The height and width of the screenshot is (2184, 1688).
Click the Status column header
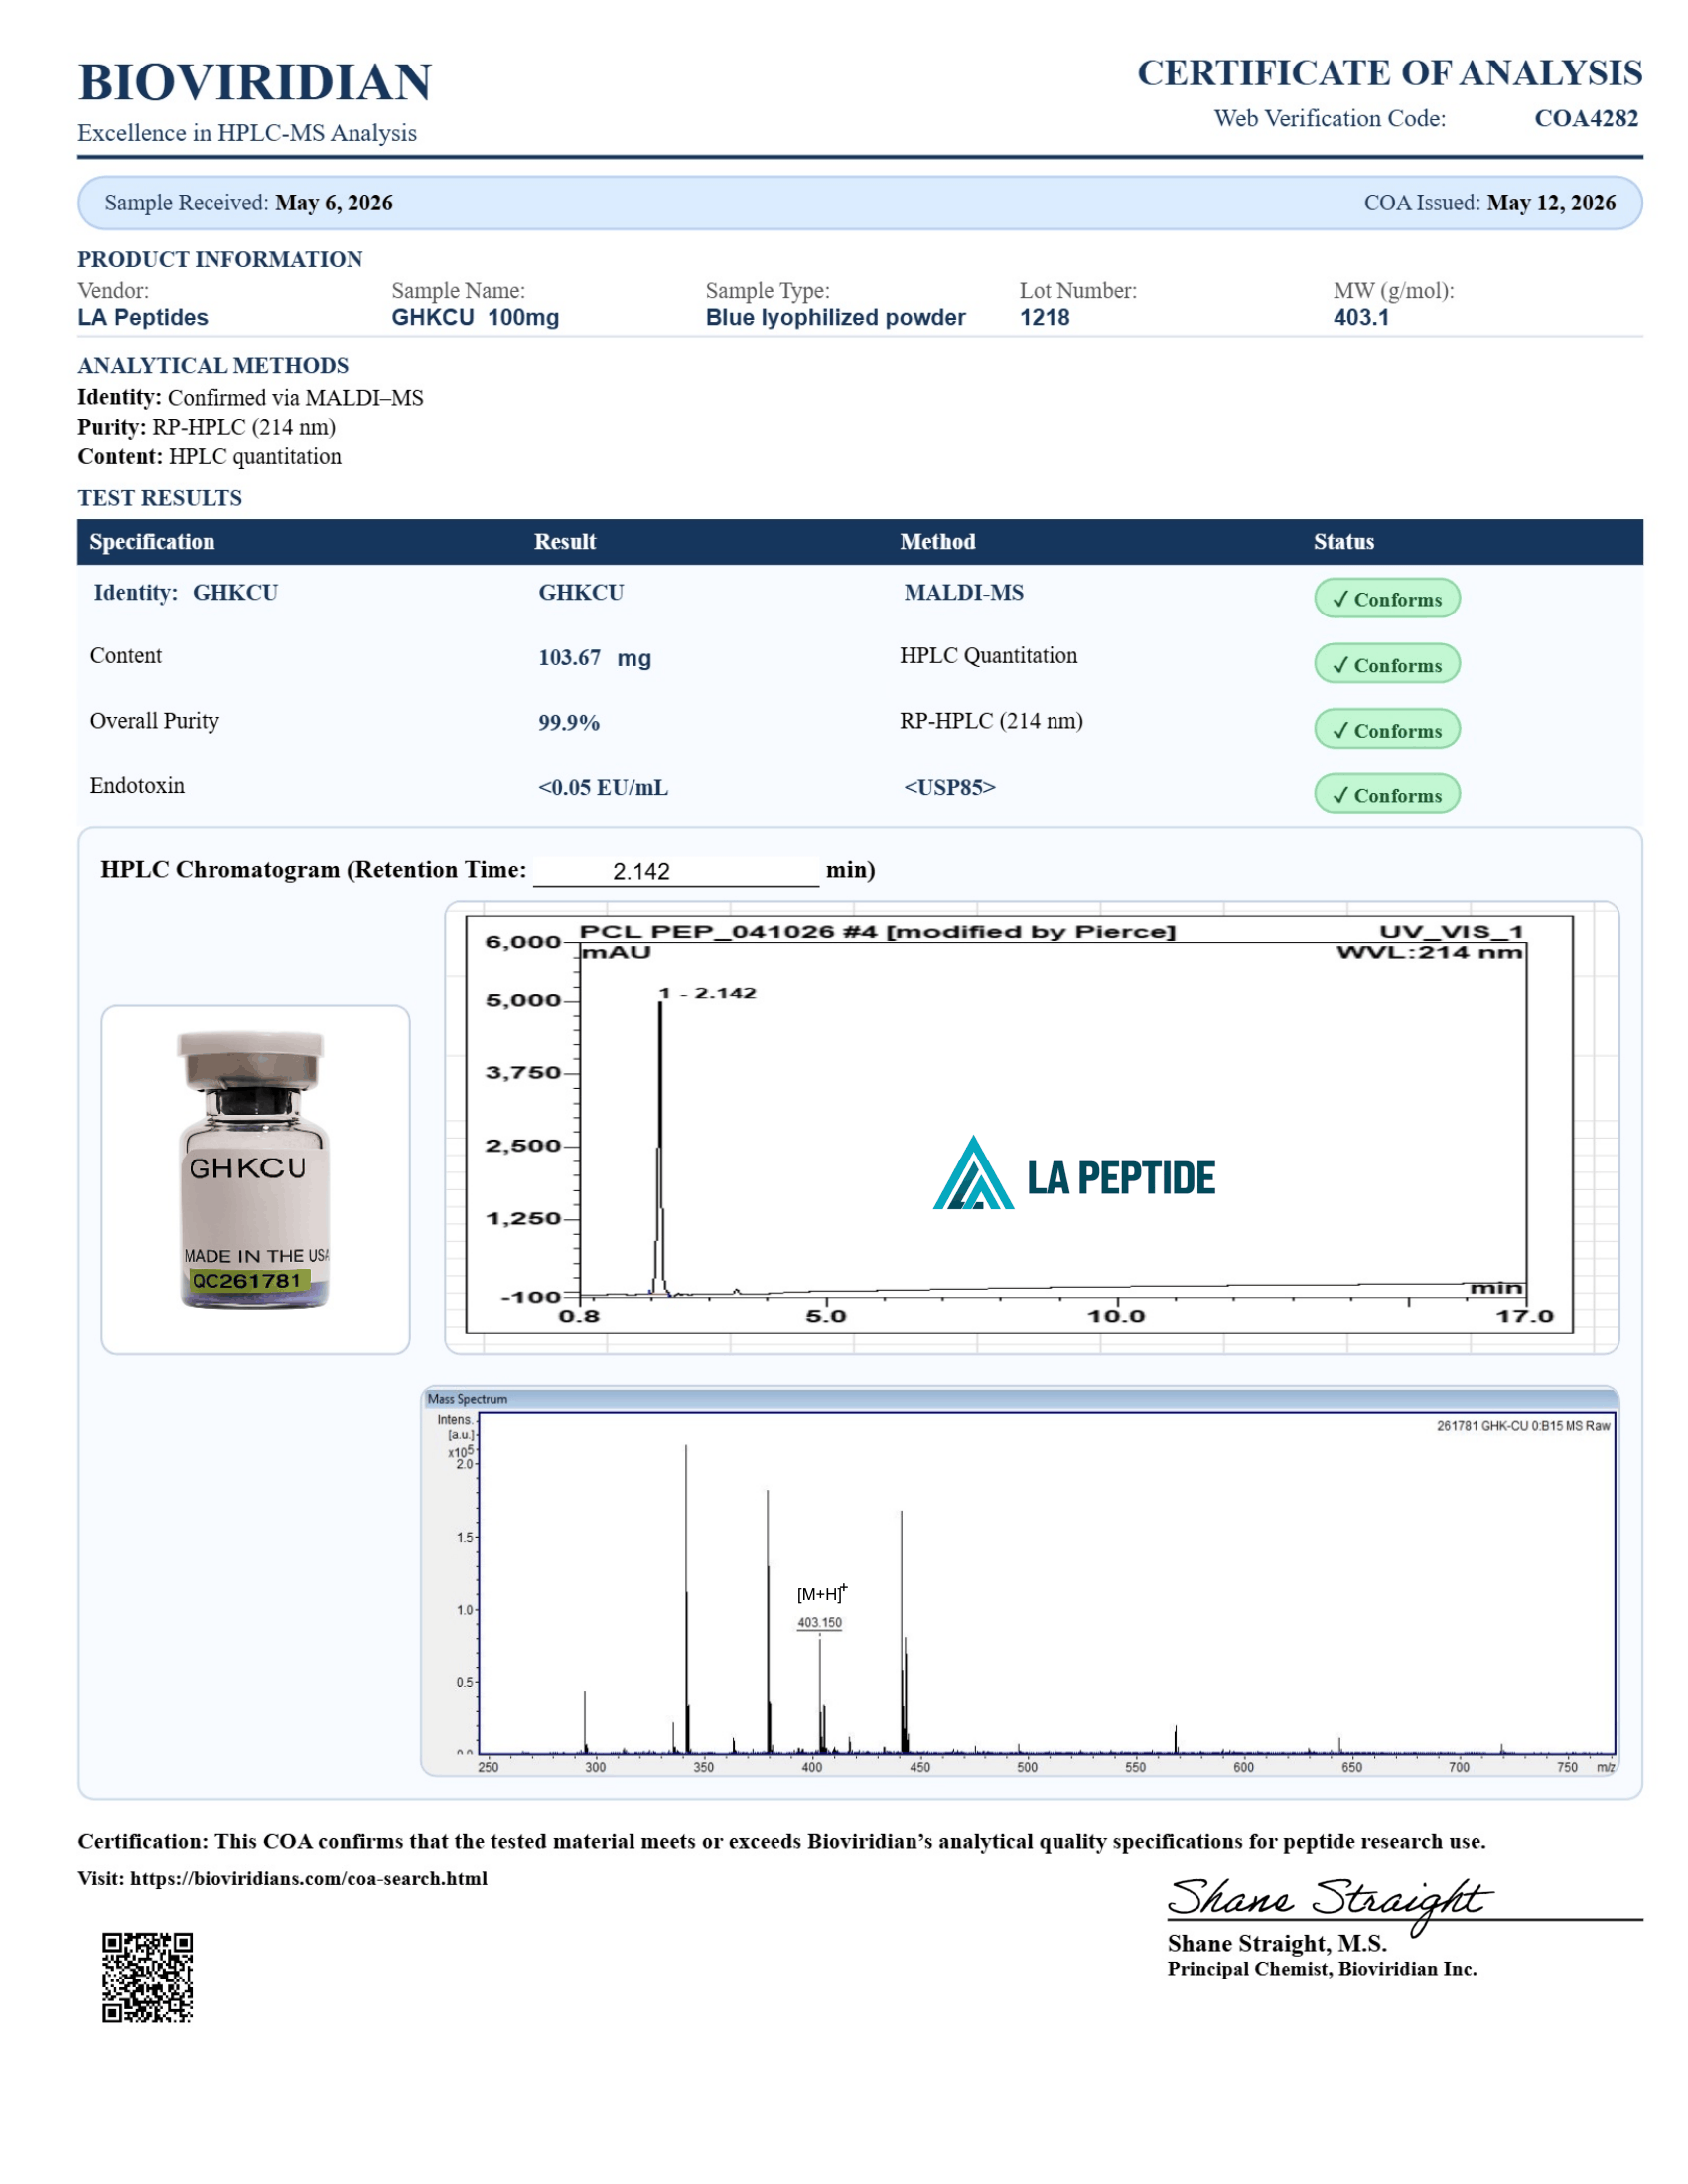click(x=1343, y=541)
